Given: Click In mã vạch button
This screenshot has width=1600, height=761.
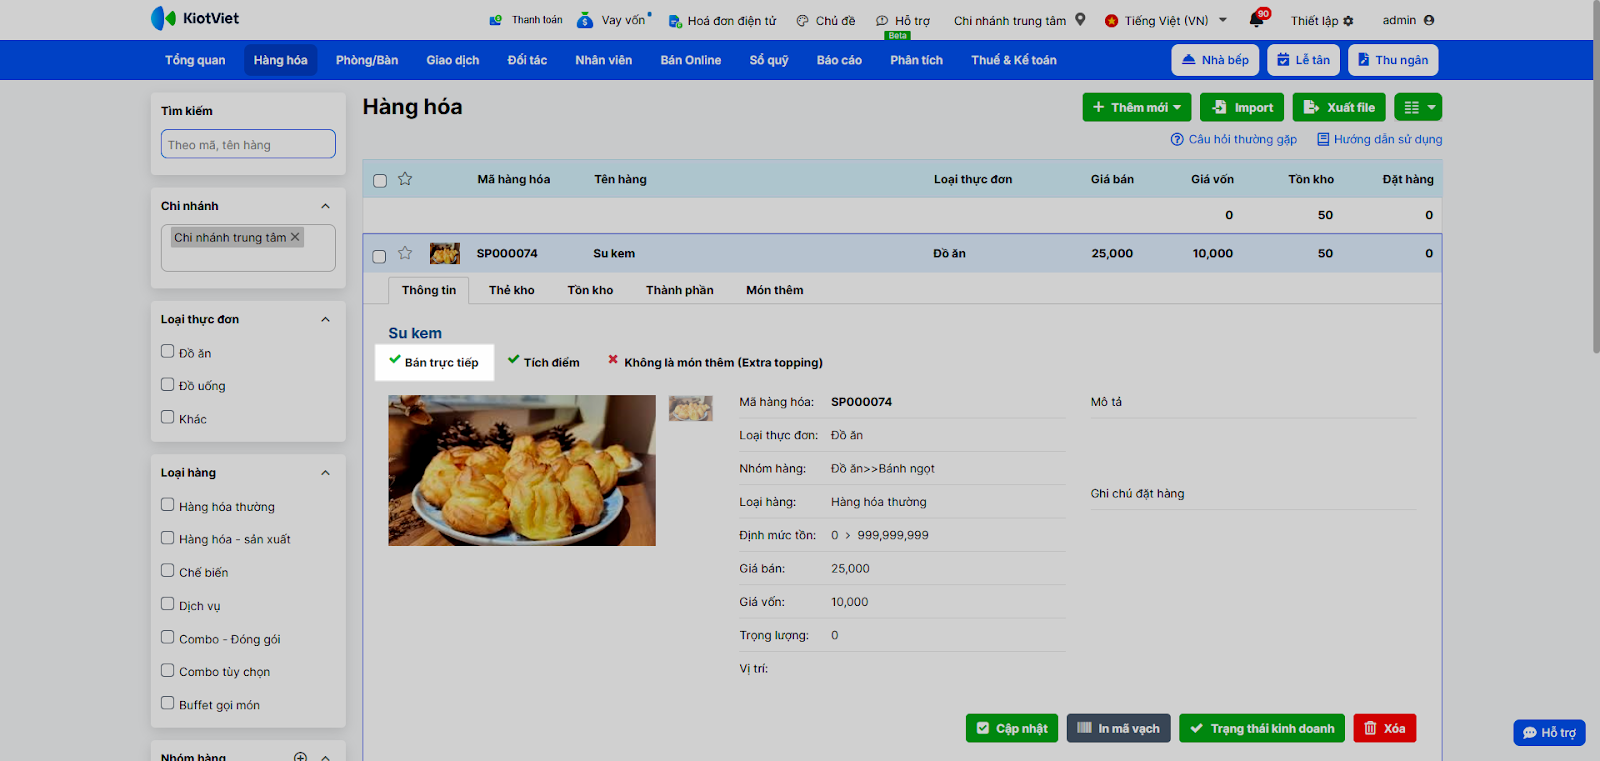Looking at the screenshot, I should [x=1118, y=728].
